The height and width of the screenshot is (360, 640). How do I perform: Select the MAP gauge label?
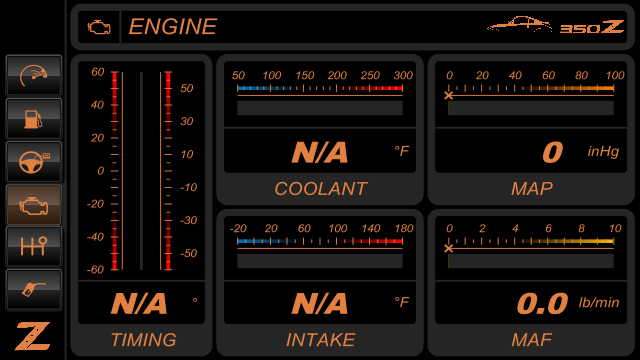coord(532,189)
